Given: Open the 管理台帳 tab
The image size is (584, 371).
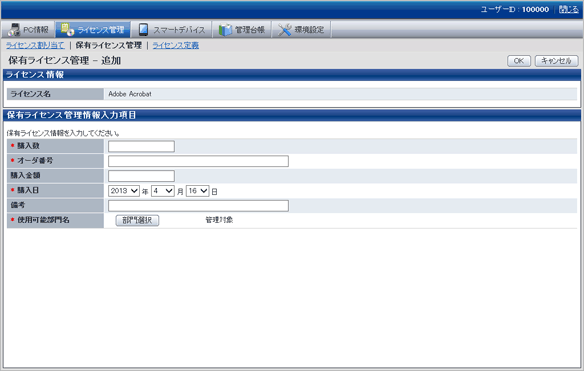Looking at the screenshot, I should tap(242, 29).
